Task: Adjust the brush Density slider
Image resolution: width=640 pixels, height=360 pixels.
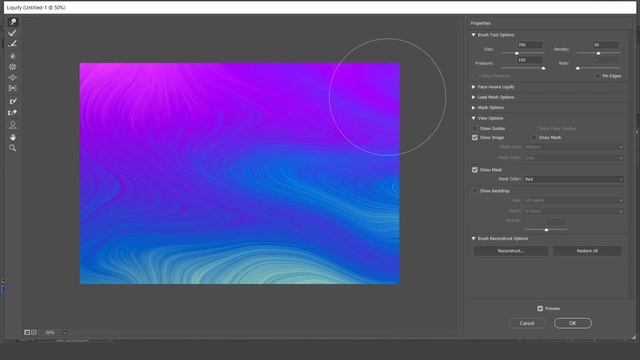Action: pos(598,53)
